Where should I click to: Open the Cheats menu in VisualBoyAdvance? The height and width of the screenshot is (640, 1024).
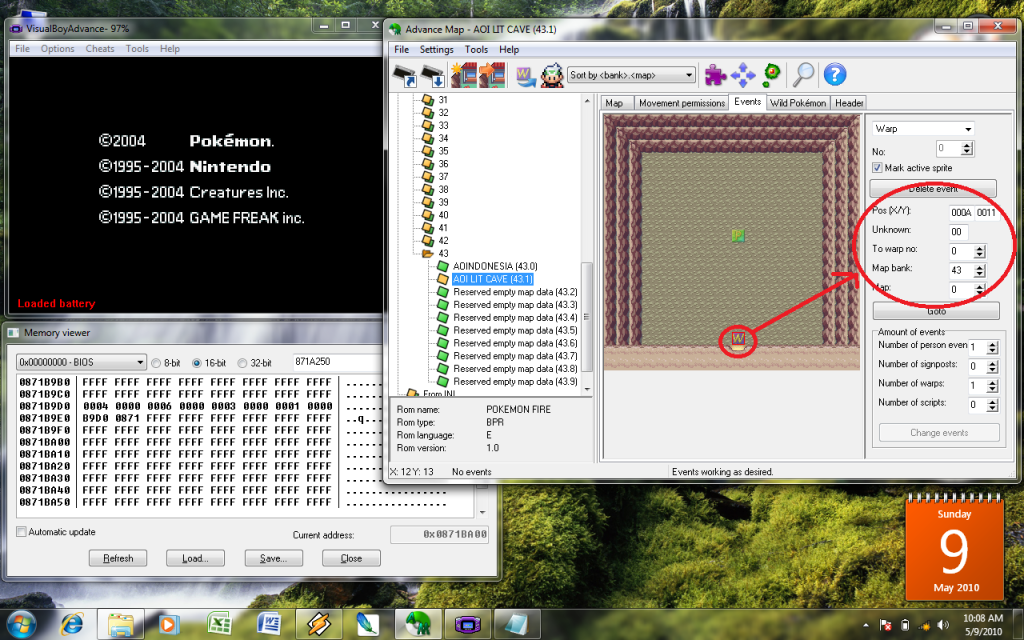tap(99, 49)
